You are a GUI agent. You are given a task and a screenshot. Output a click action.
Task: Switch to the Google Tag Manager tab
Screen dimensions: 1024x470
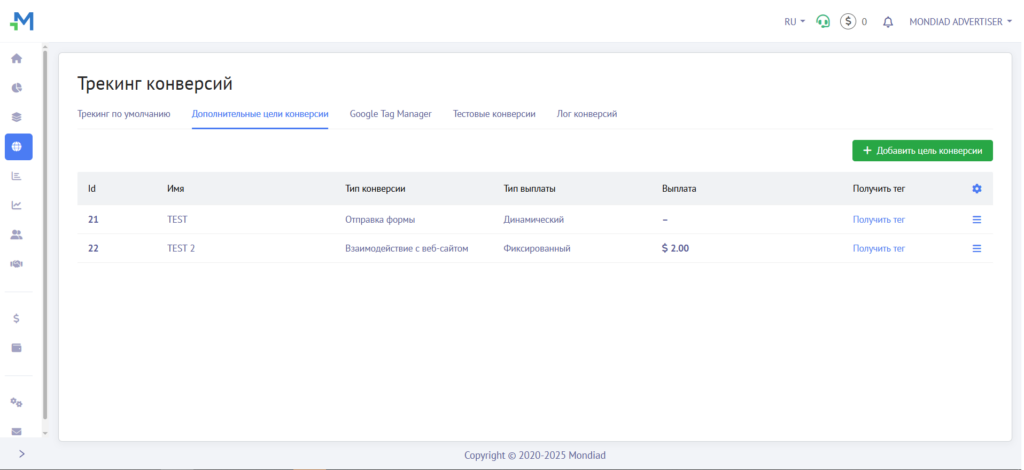click(390, 114)
